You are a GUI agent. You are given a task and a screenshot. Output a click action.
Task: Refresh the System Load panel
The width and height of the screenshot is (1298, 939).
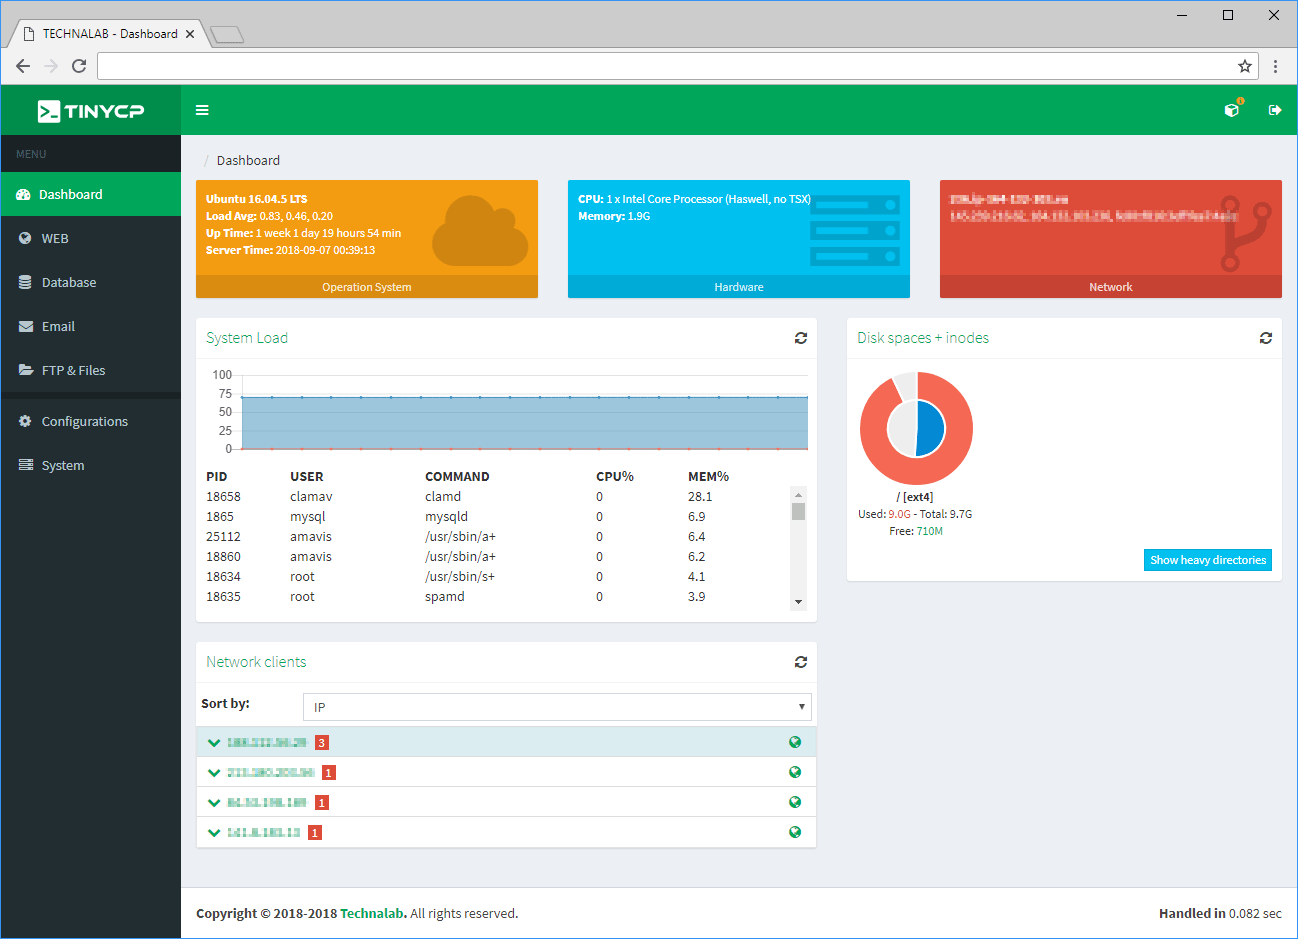[800, 338]
